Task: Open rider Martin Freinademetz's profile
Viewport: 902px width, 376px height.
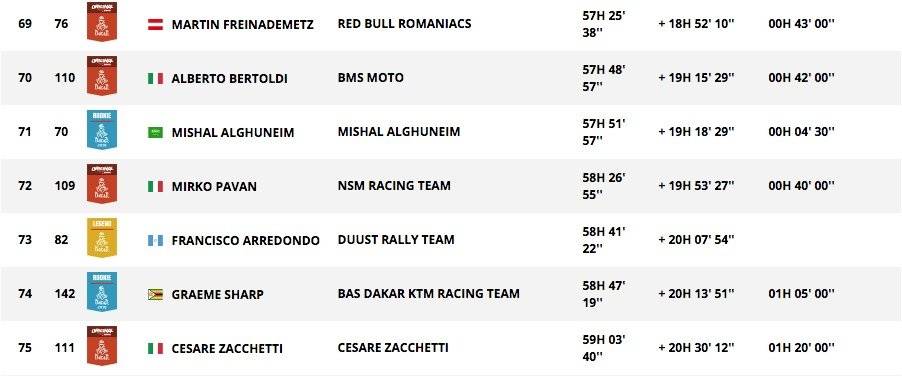Action: click(243, 25)
